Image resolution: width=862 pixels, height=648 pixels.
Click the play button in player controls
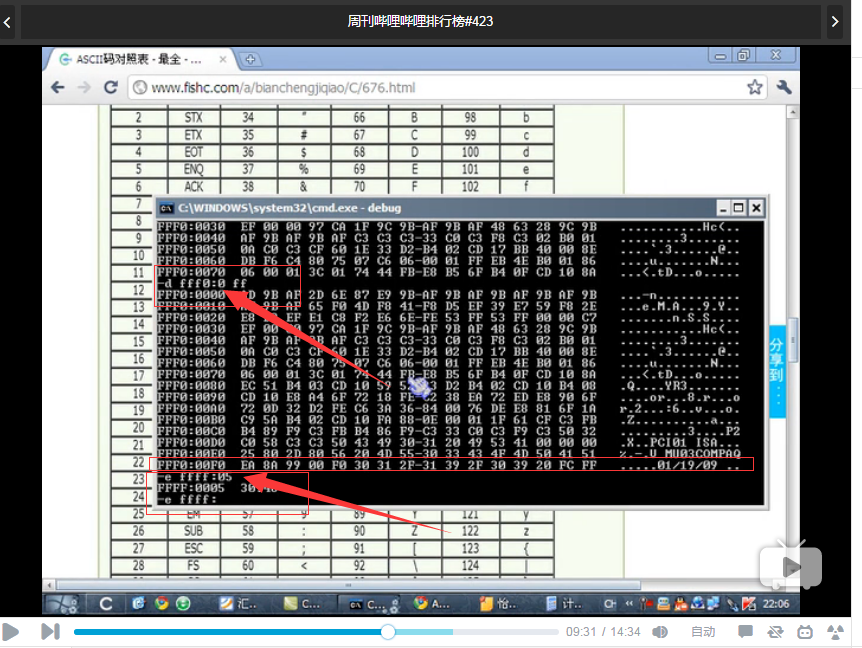pos(10,632)
